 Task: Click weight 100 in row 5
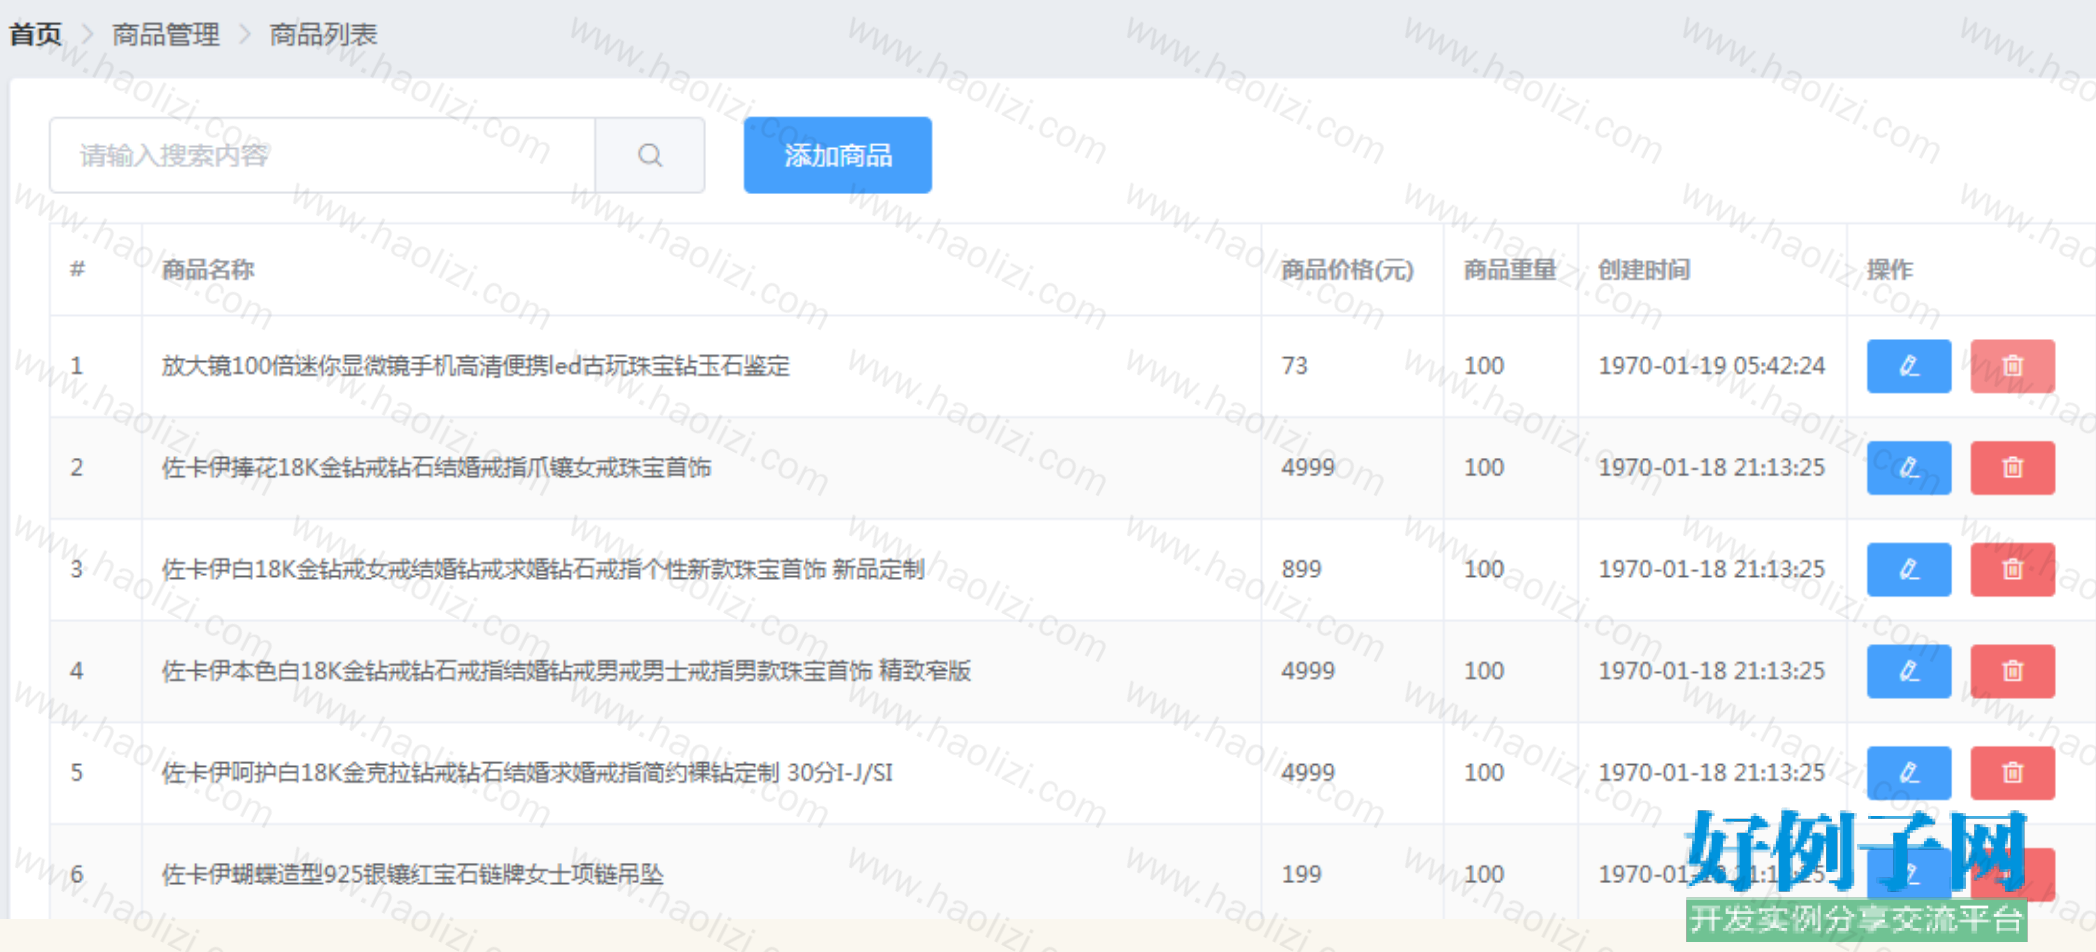(x=1484, y=773)
